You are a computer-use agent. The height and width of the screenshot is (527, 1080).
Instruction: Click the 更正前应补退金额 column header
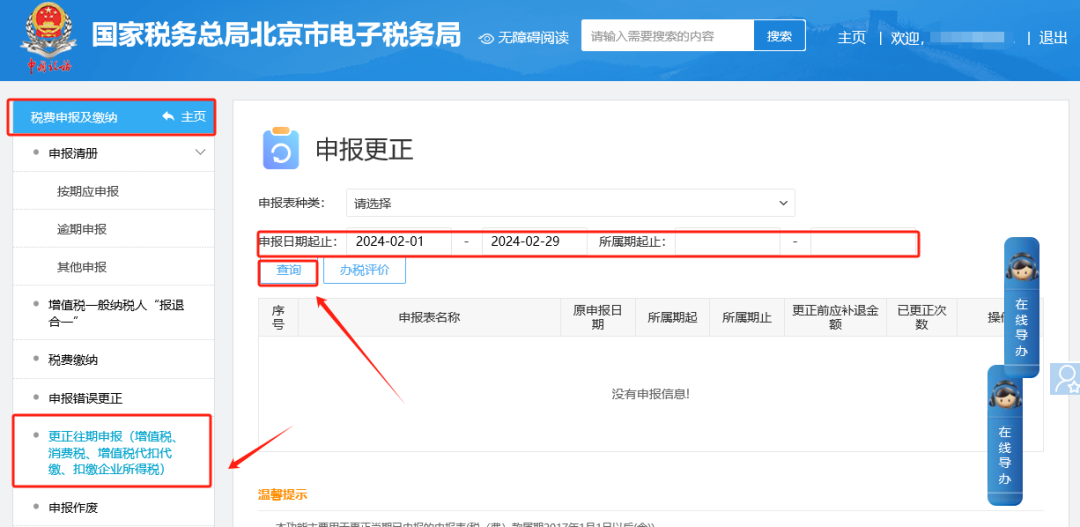point(835,318)
